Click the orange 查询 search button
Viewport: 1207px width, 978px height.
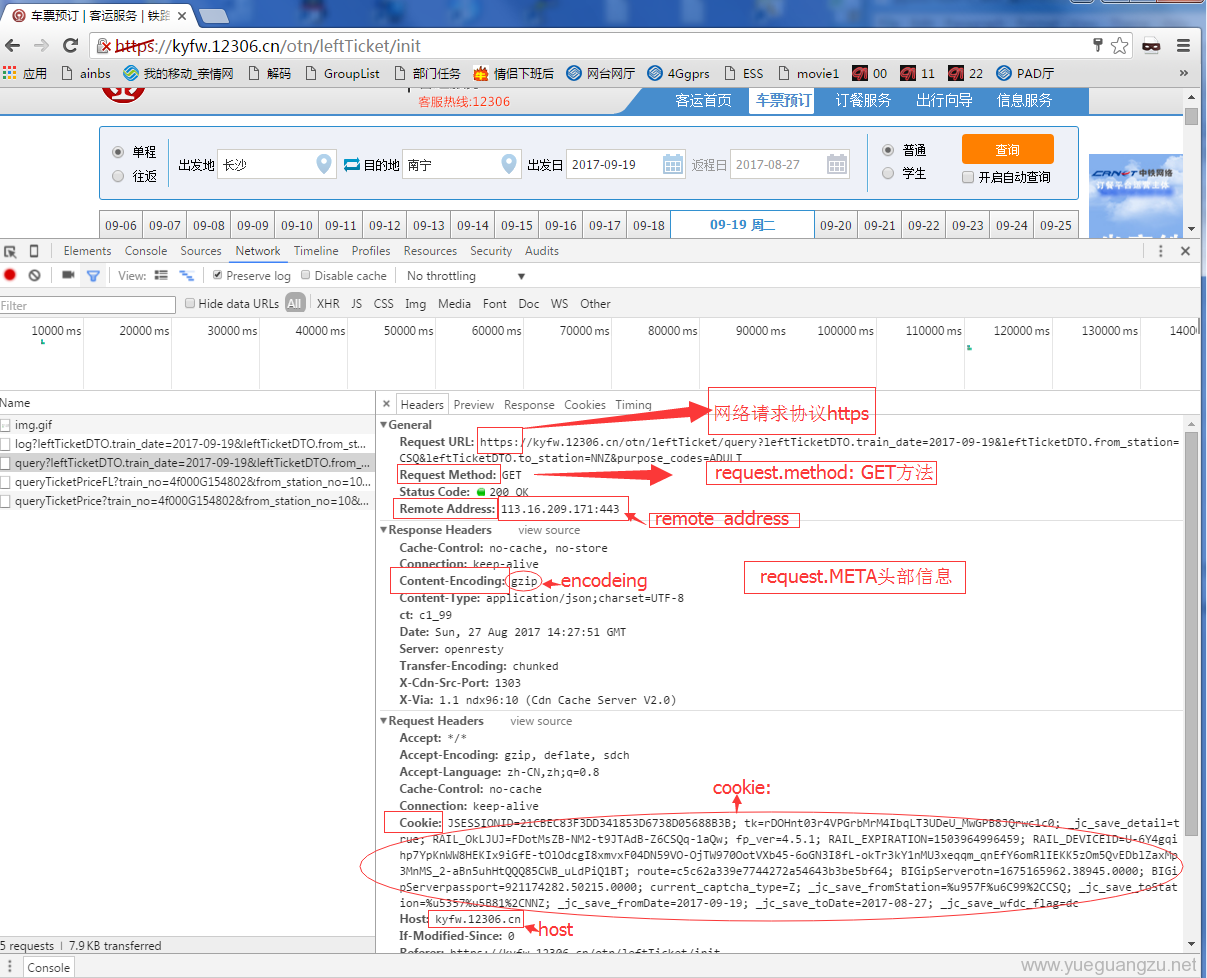click(1007, 149)
